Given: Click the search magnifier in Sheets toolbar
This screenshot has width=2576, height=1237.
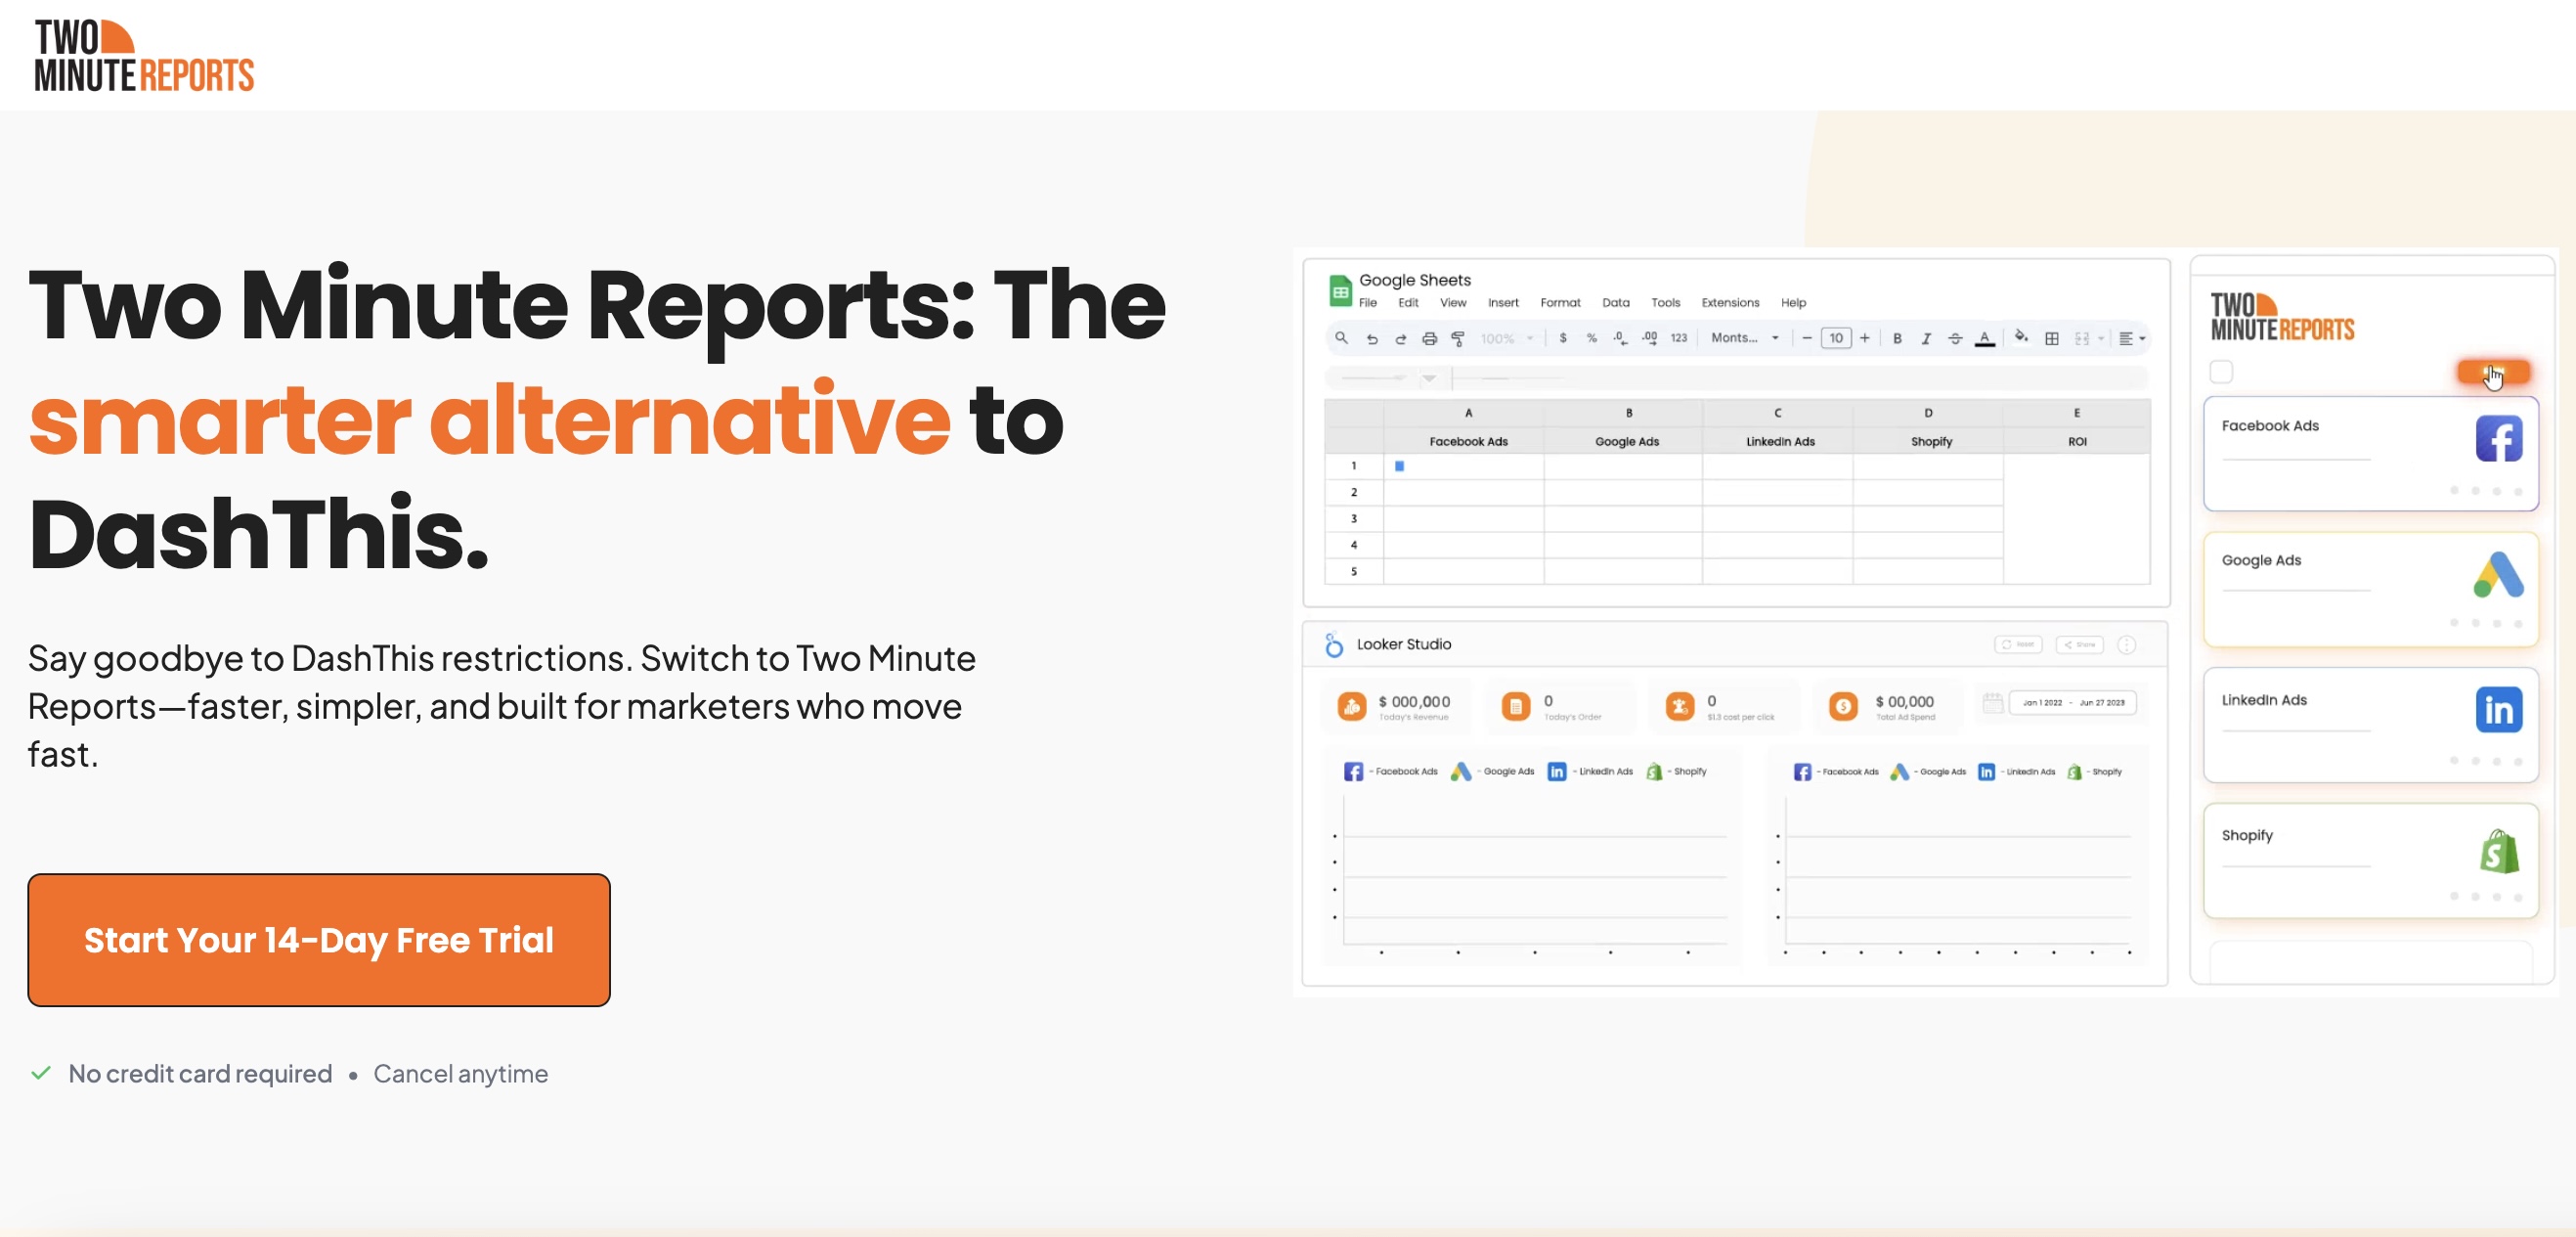Looking at the screenshot, I should click(1342, 338).
